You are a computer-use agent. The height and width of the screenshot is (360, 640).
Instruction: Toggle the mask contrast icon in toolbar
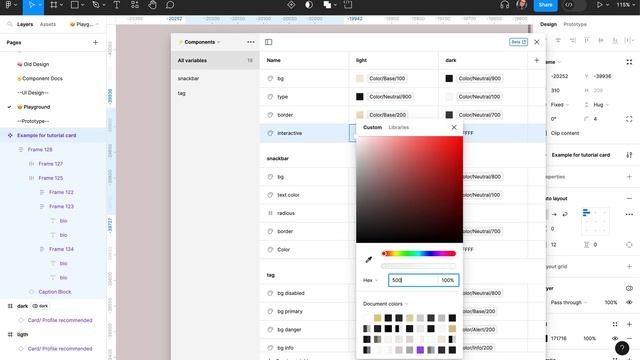coord(309,5)
